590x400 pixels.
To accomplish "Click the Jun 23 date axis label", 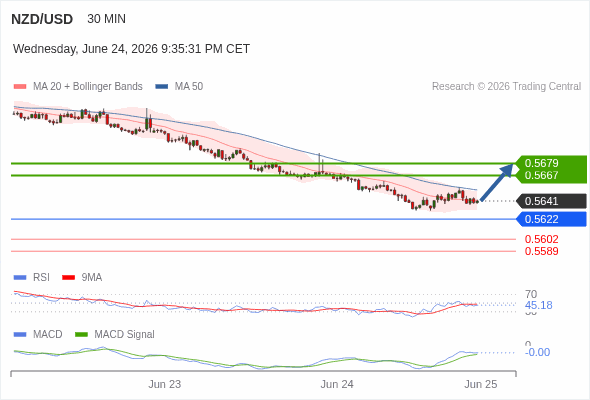I will tap(164, 385).
